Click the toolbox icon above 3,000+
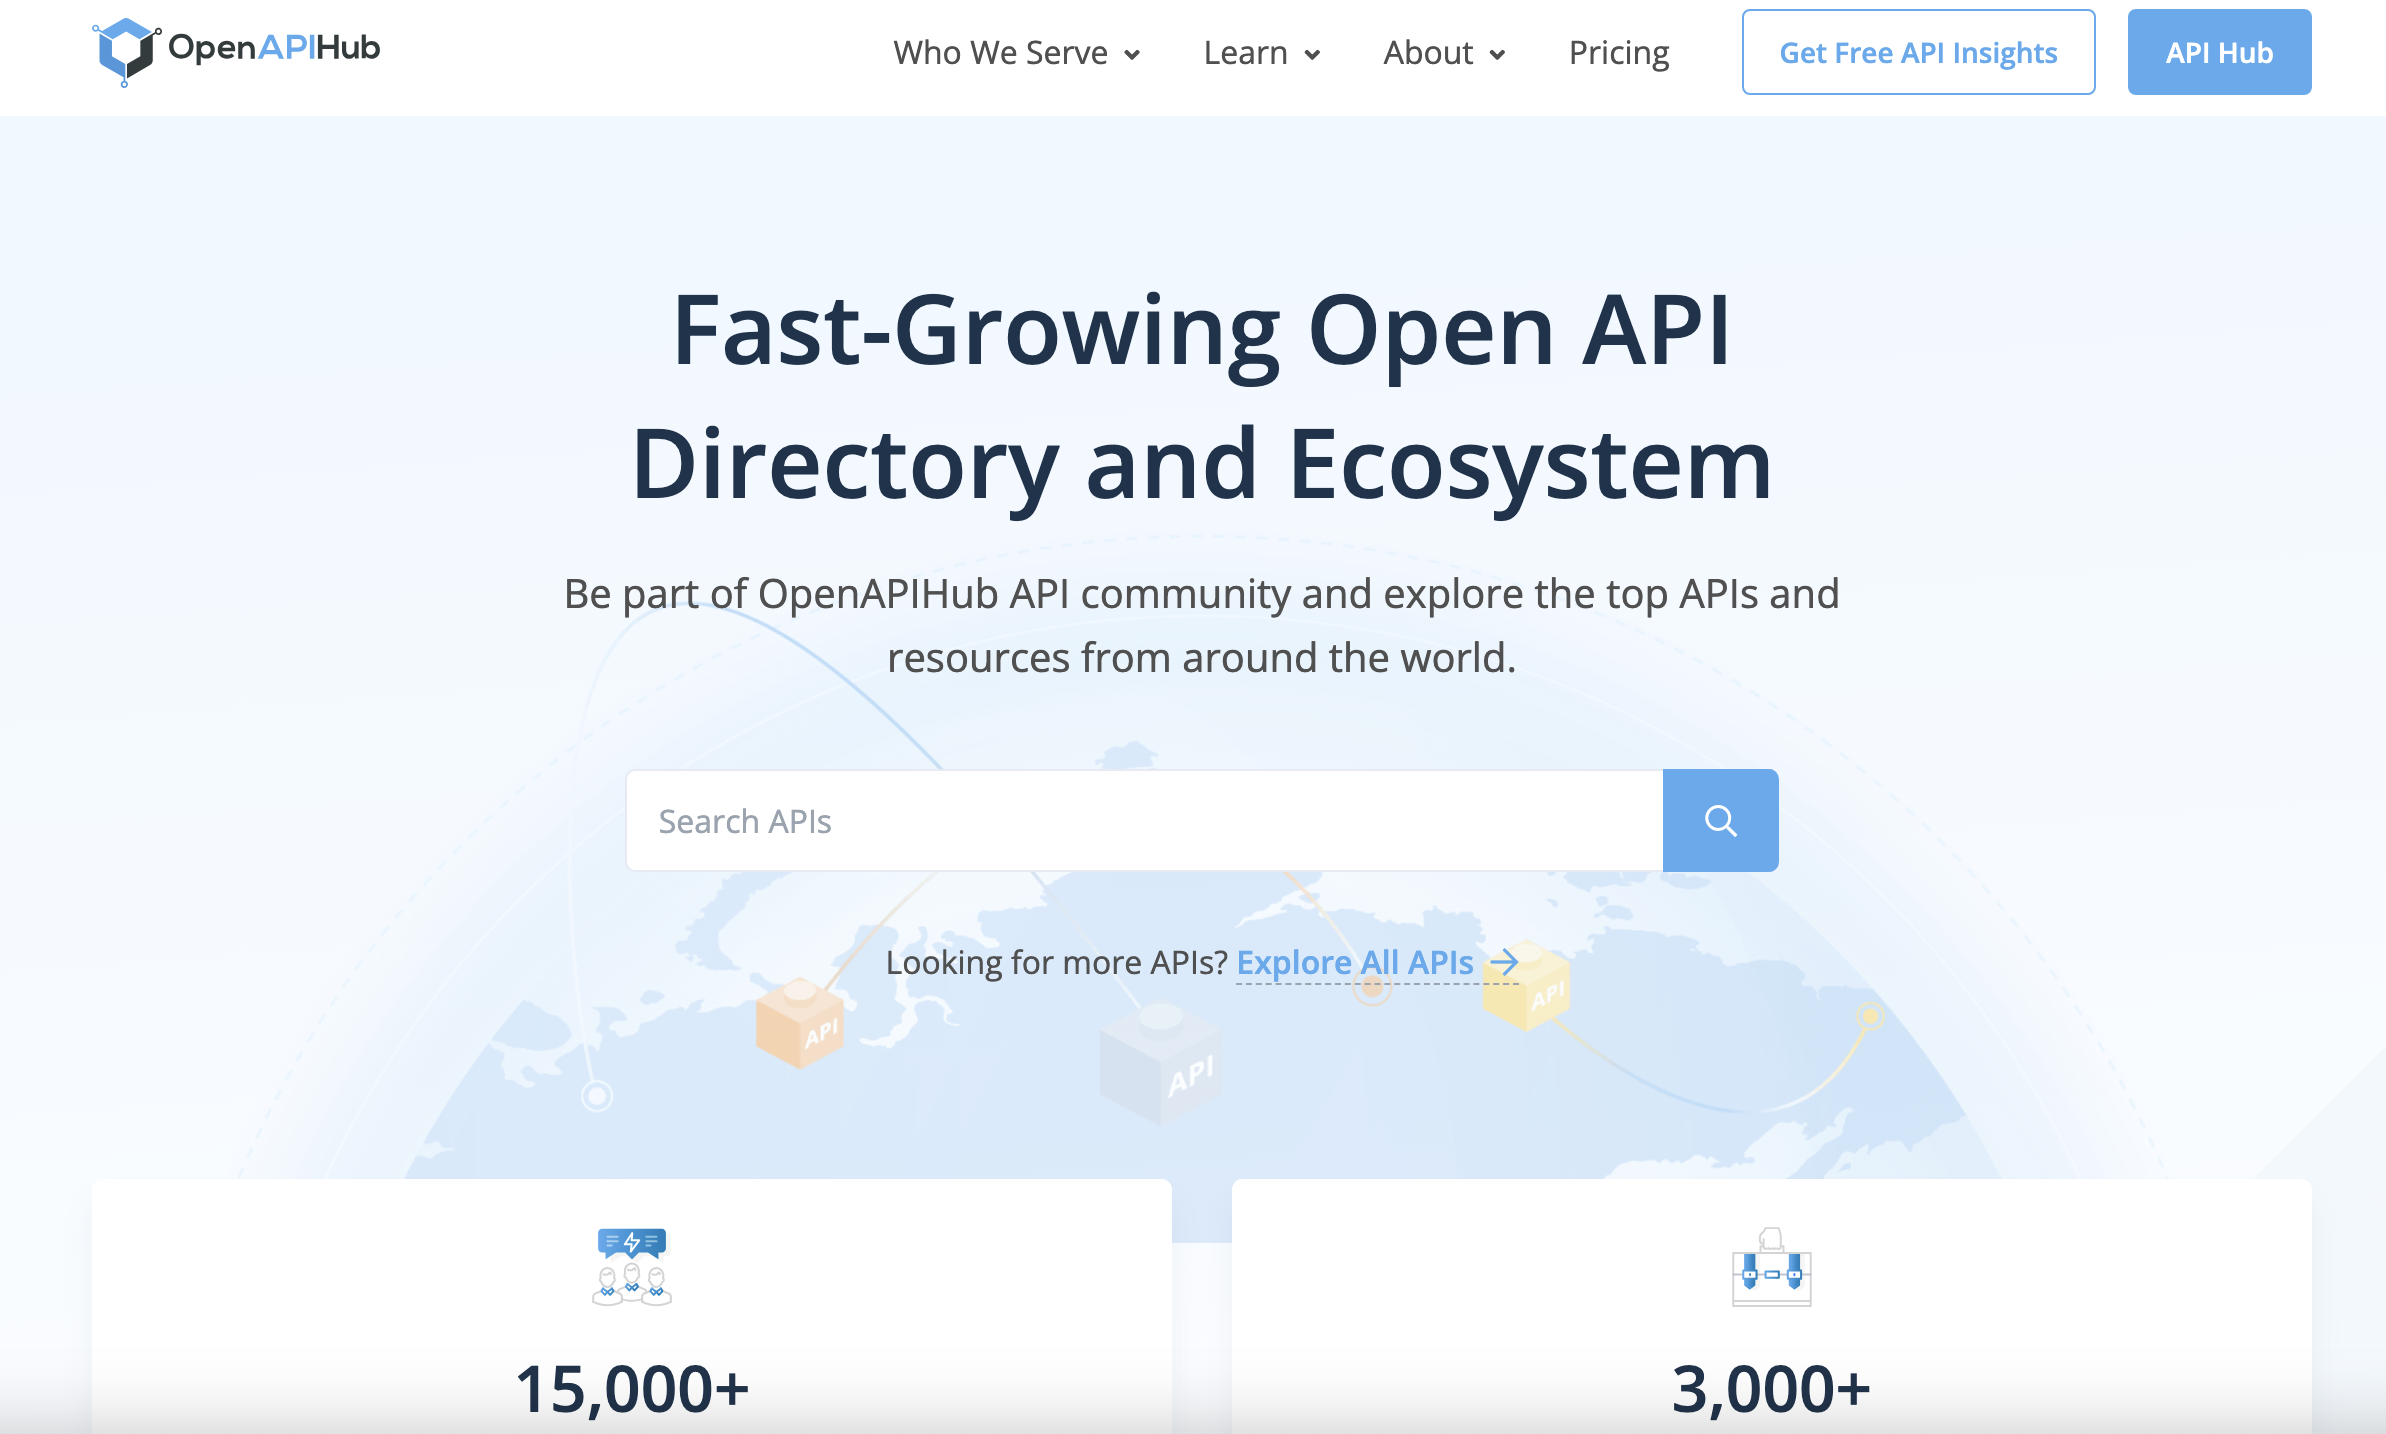2386x1434 pixels. tap(1771, 1267)
